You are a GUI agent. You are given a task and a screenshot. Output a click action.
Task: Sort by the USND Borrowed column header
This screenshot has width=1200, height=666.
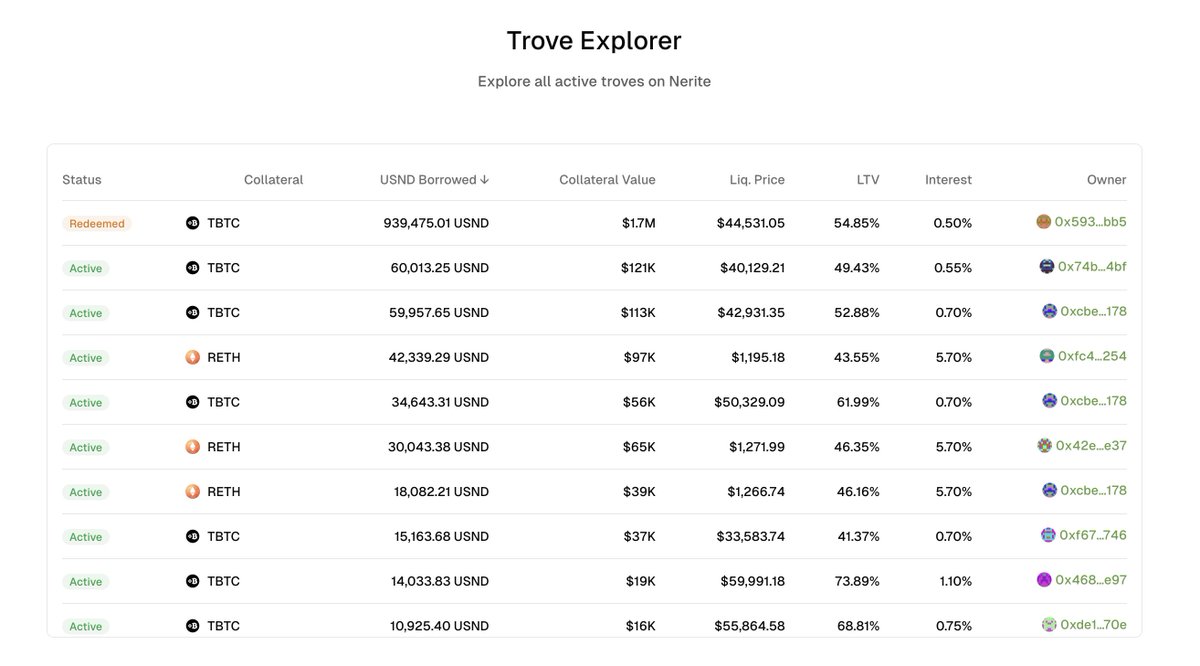pos(434,180)
